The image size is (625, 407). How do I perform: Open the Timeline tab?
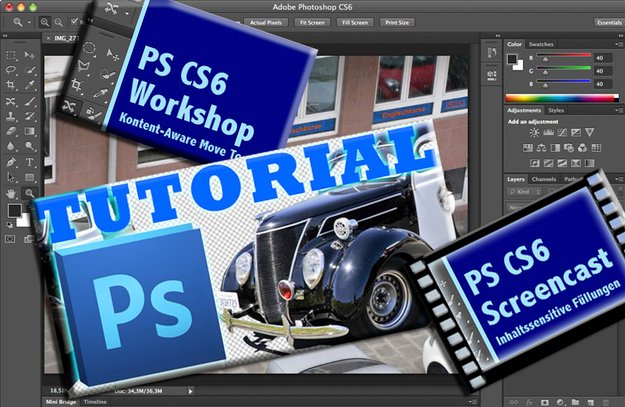tap(95, 402)
